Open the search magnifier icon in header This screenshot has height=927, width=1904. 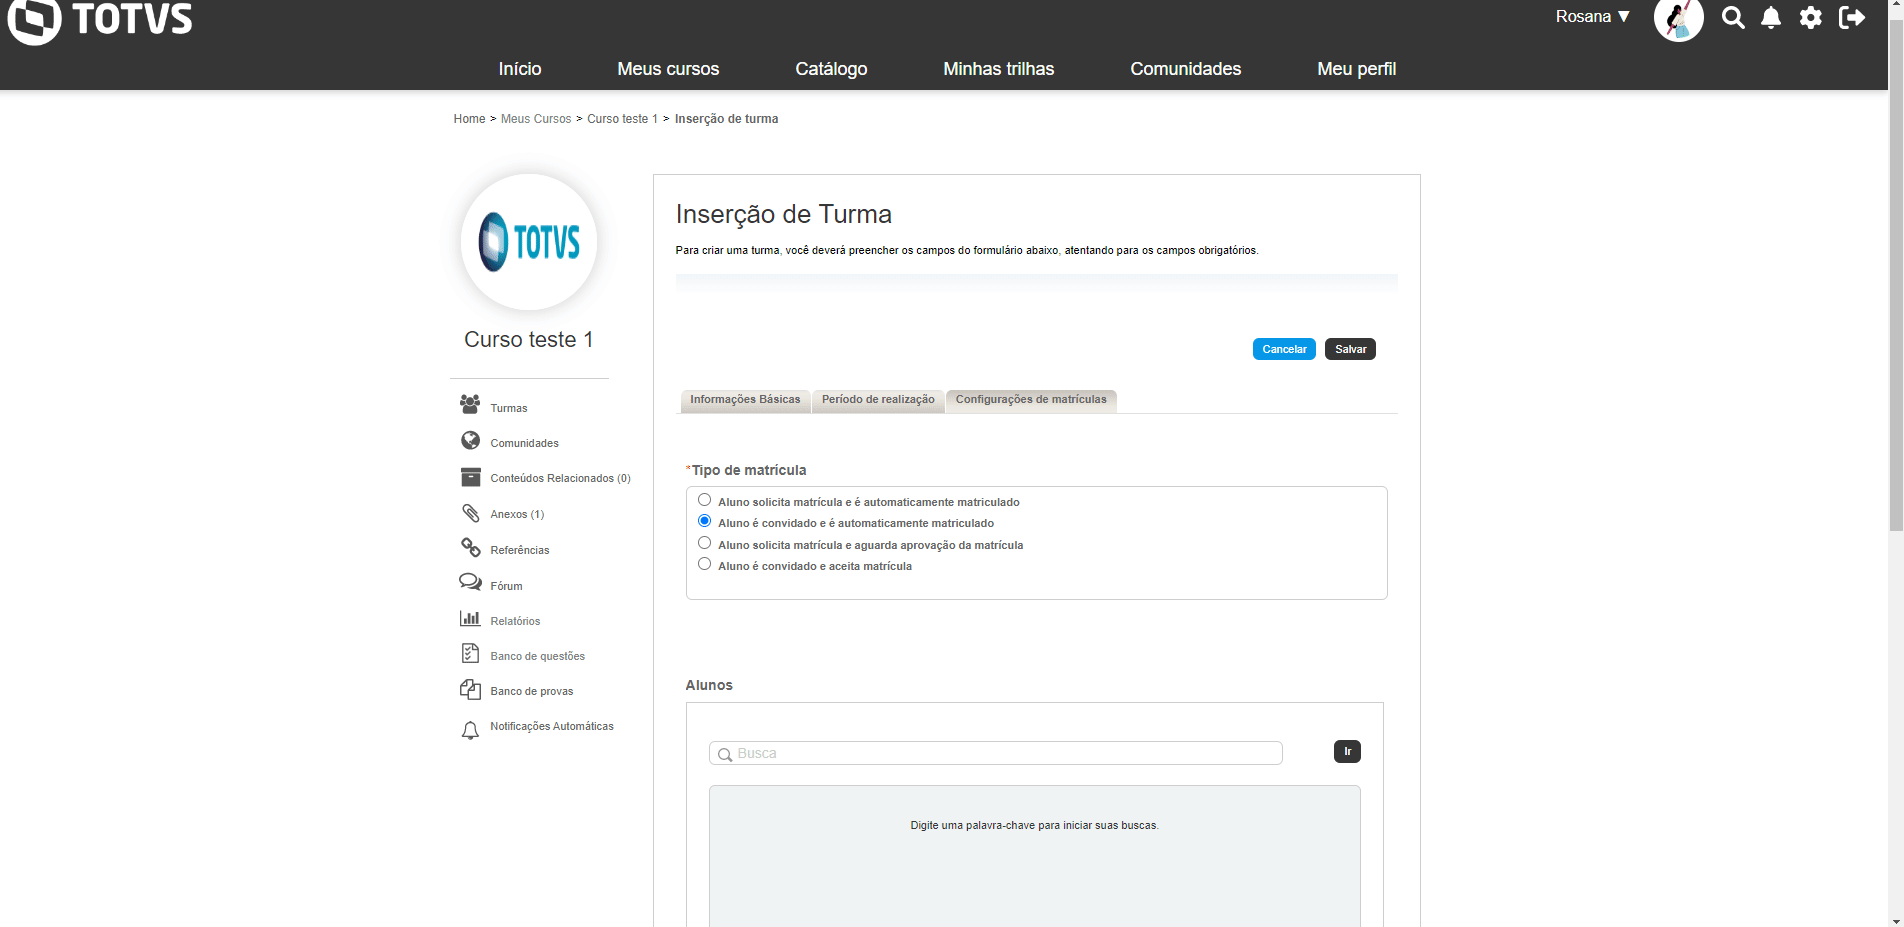pos(1733,18)
